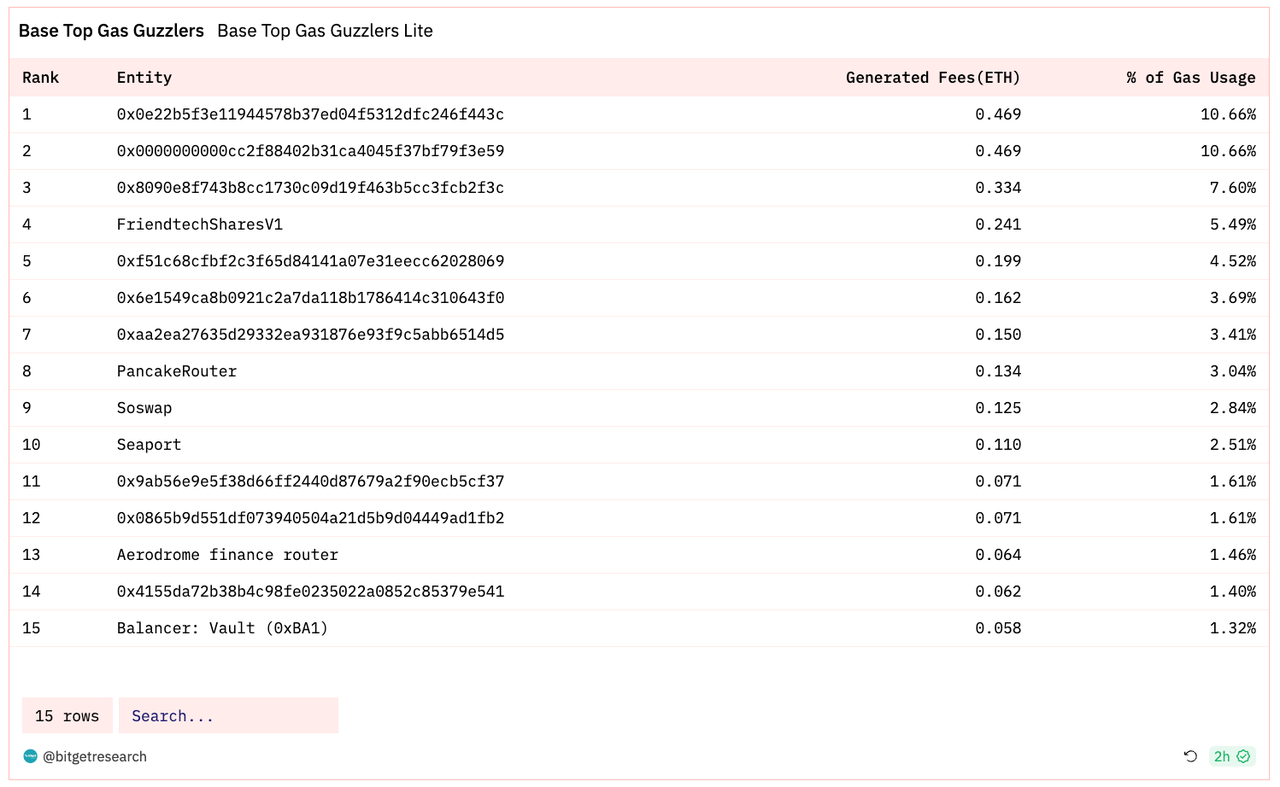Click the 15 rows counter

click(x=67, y=716)
